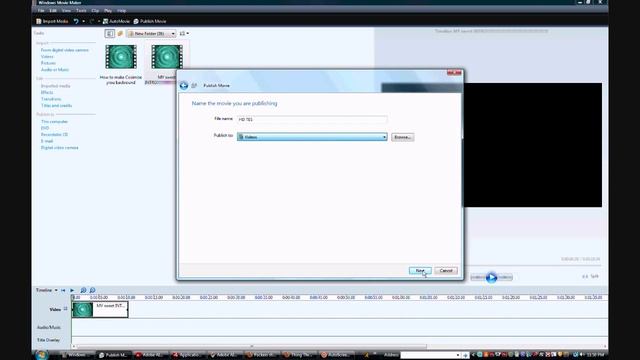Open the View menu
Viewport: 640px width, 360px height.
click(66, 11)
